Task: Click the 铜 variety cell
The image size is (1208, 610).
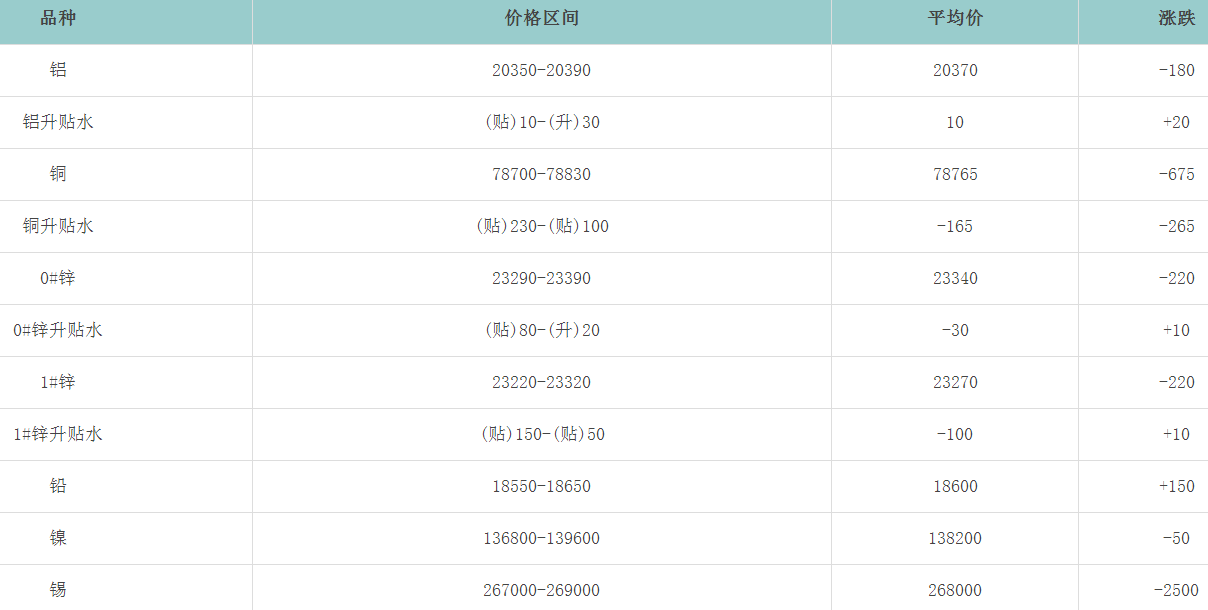Action: click(x=58, y=175)
